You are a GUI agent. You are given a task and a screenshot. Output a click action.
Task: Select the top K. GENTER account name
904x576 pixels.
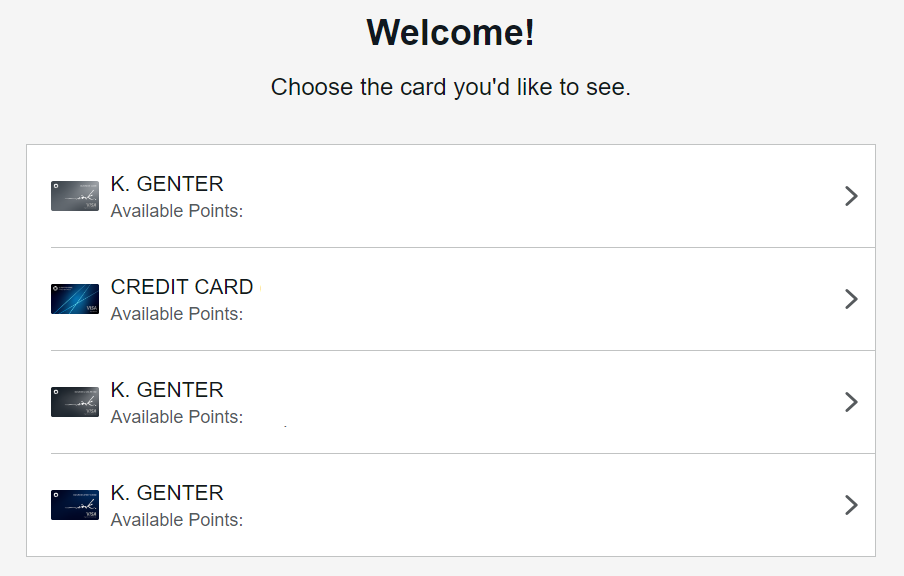(x=166, y=183)
